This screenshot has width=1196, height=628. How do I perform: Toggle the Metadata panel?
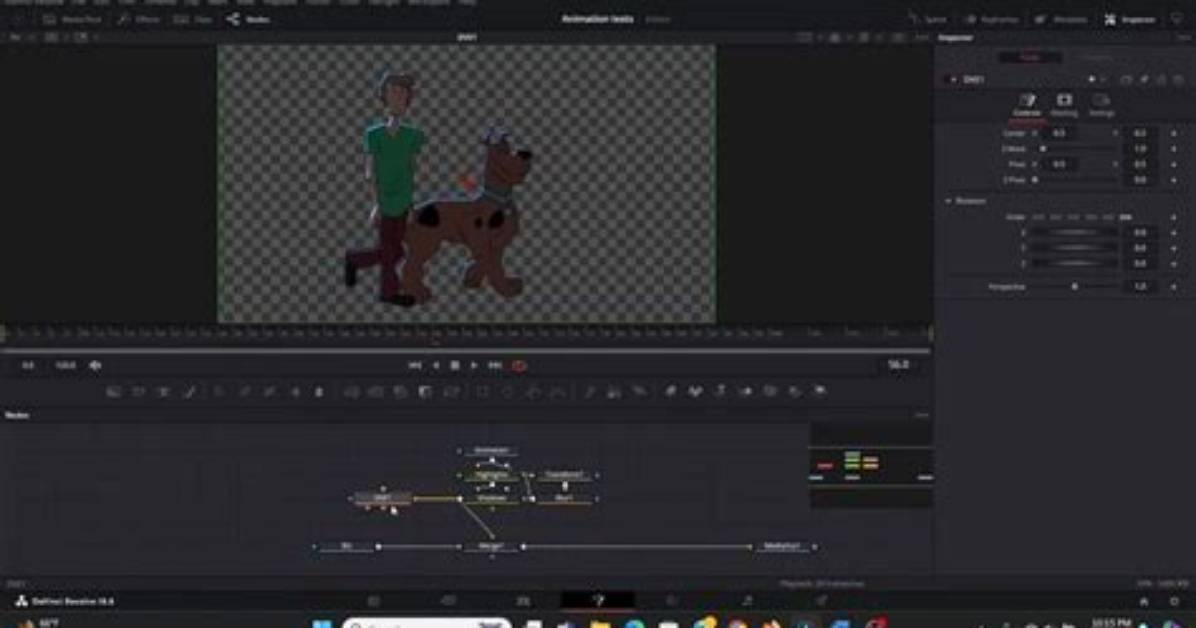pos(1062,19)
